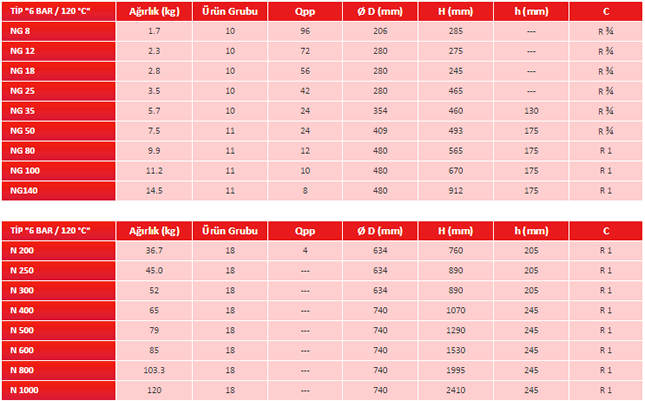This screenshot has height=401, width=645.
Task: Select the 912 height cell for NG140
Action: 456,191
